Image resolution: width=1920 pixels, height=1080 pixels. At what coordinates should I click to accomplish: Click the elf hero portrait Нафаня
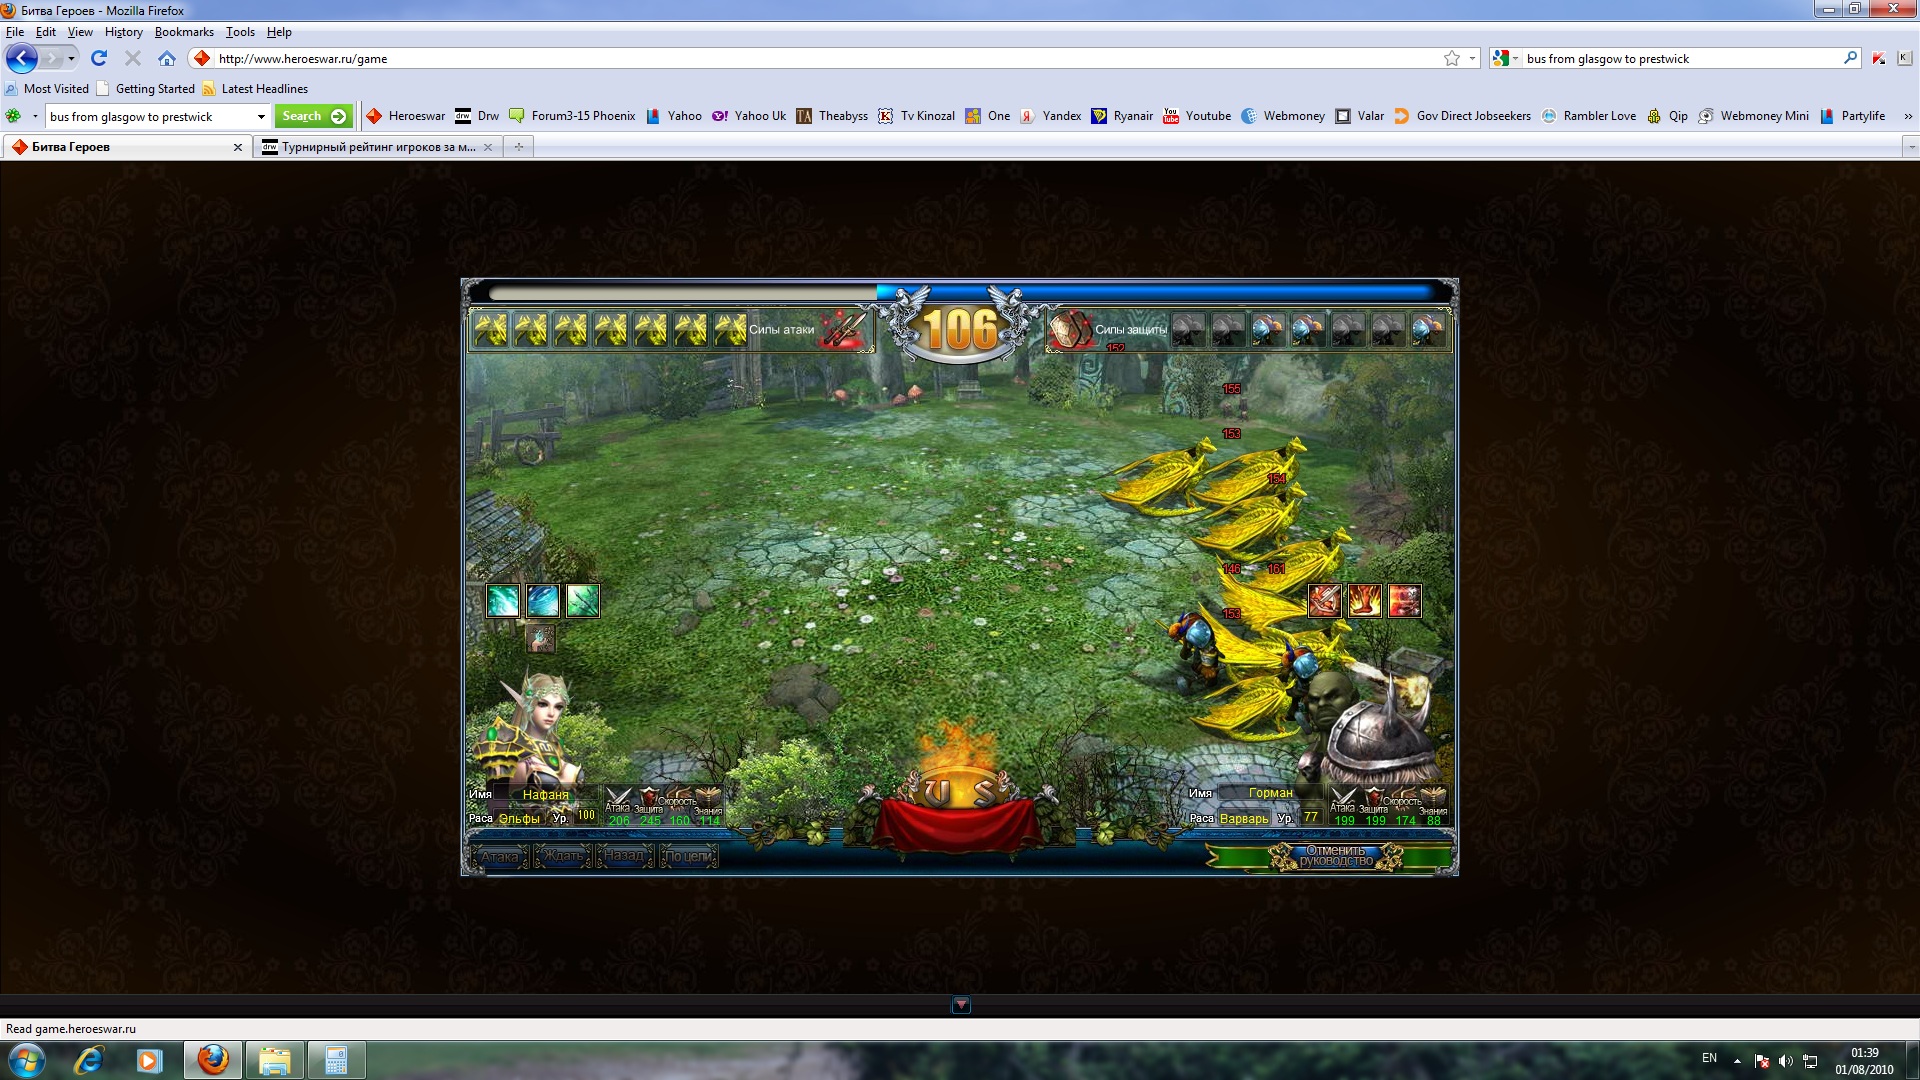[533, 728]
